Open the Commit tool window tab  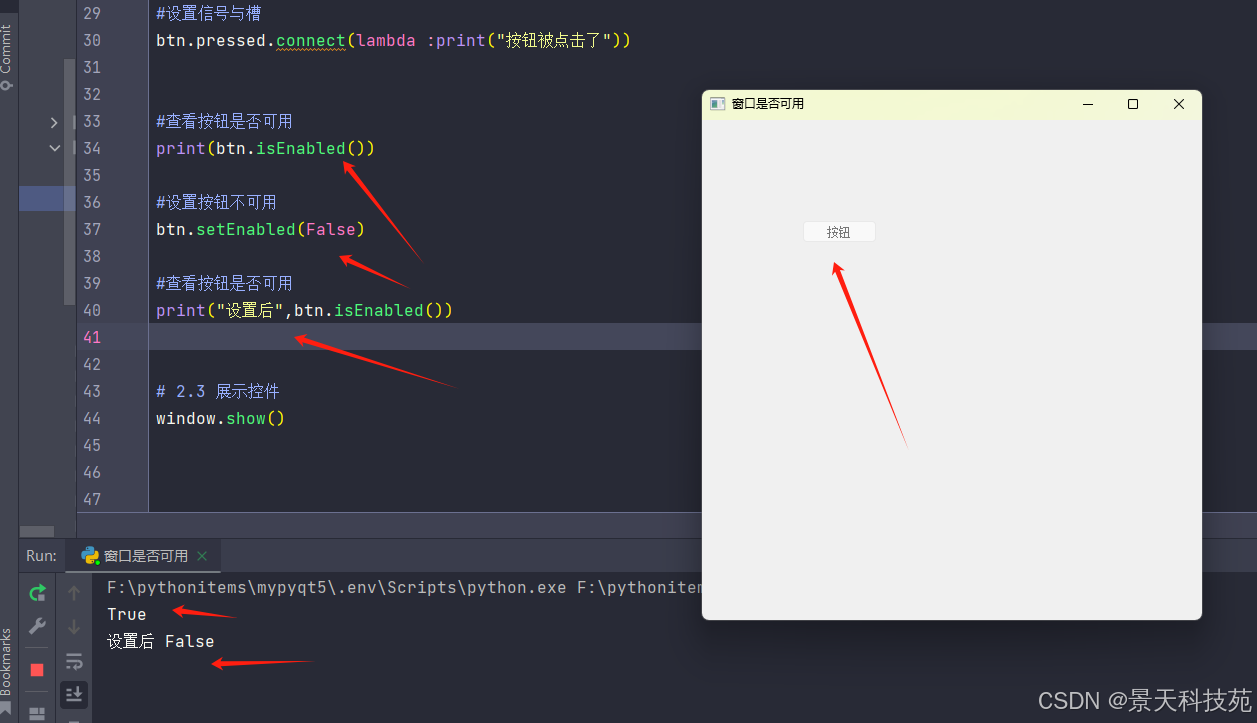[7, 57]
